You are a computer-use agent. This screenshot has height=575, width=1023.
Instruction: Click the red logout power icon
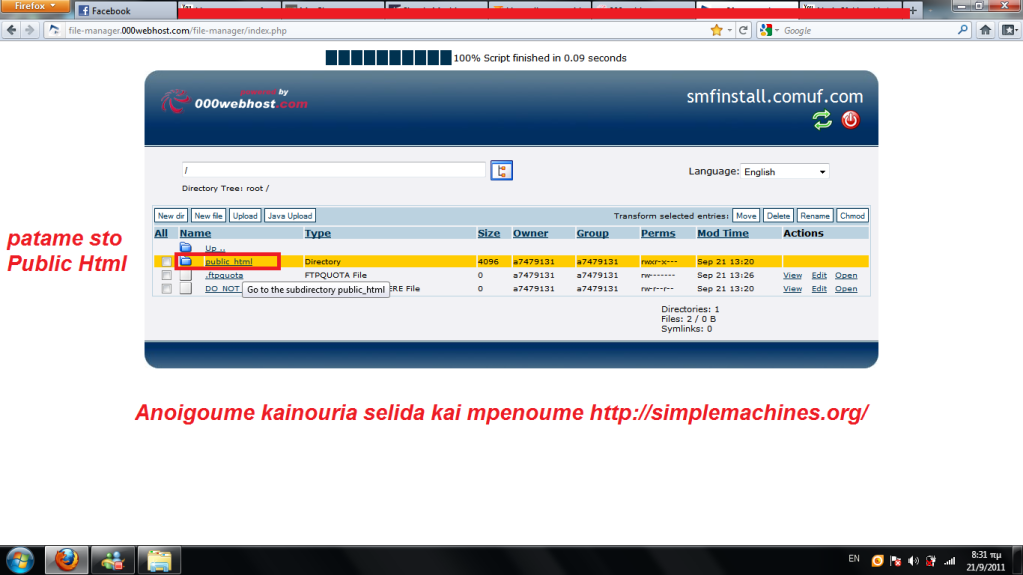click(x=850, y=120)
